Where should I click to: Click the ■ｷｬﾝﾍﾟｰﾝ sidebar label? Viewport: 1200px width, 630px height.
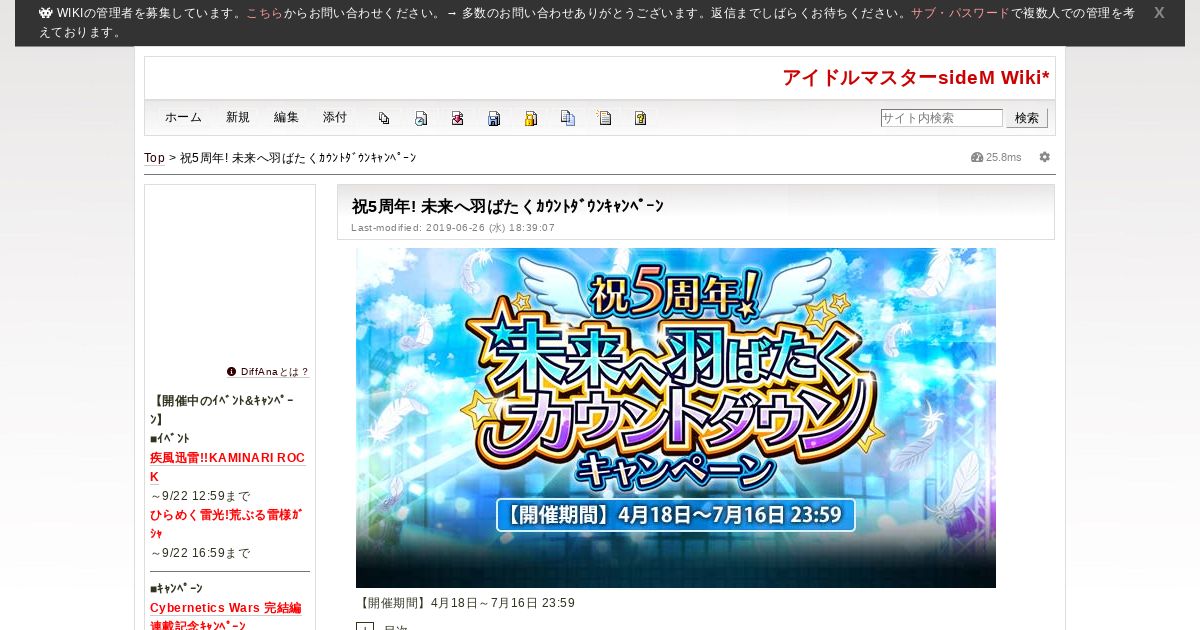[x=176, y=588]
